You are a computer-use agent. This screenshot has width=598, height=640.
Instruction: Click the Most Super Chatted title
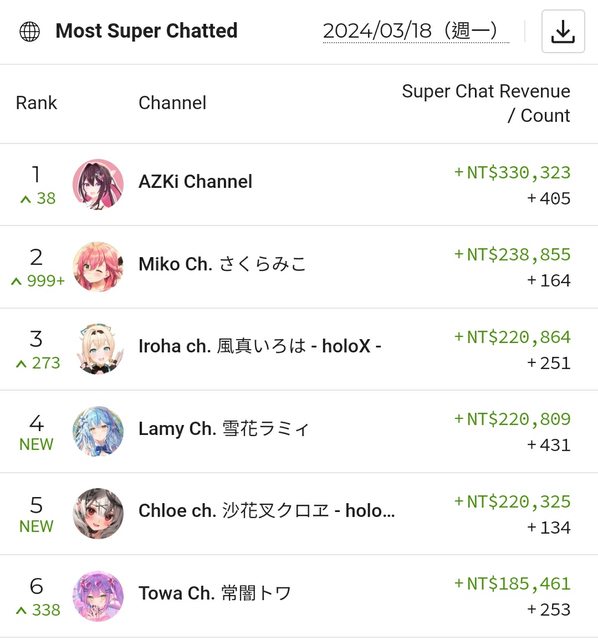147,31
